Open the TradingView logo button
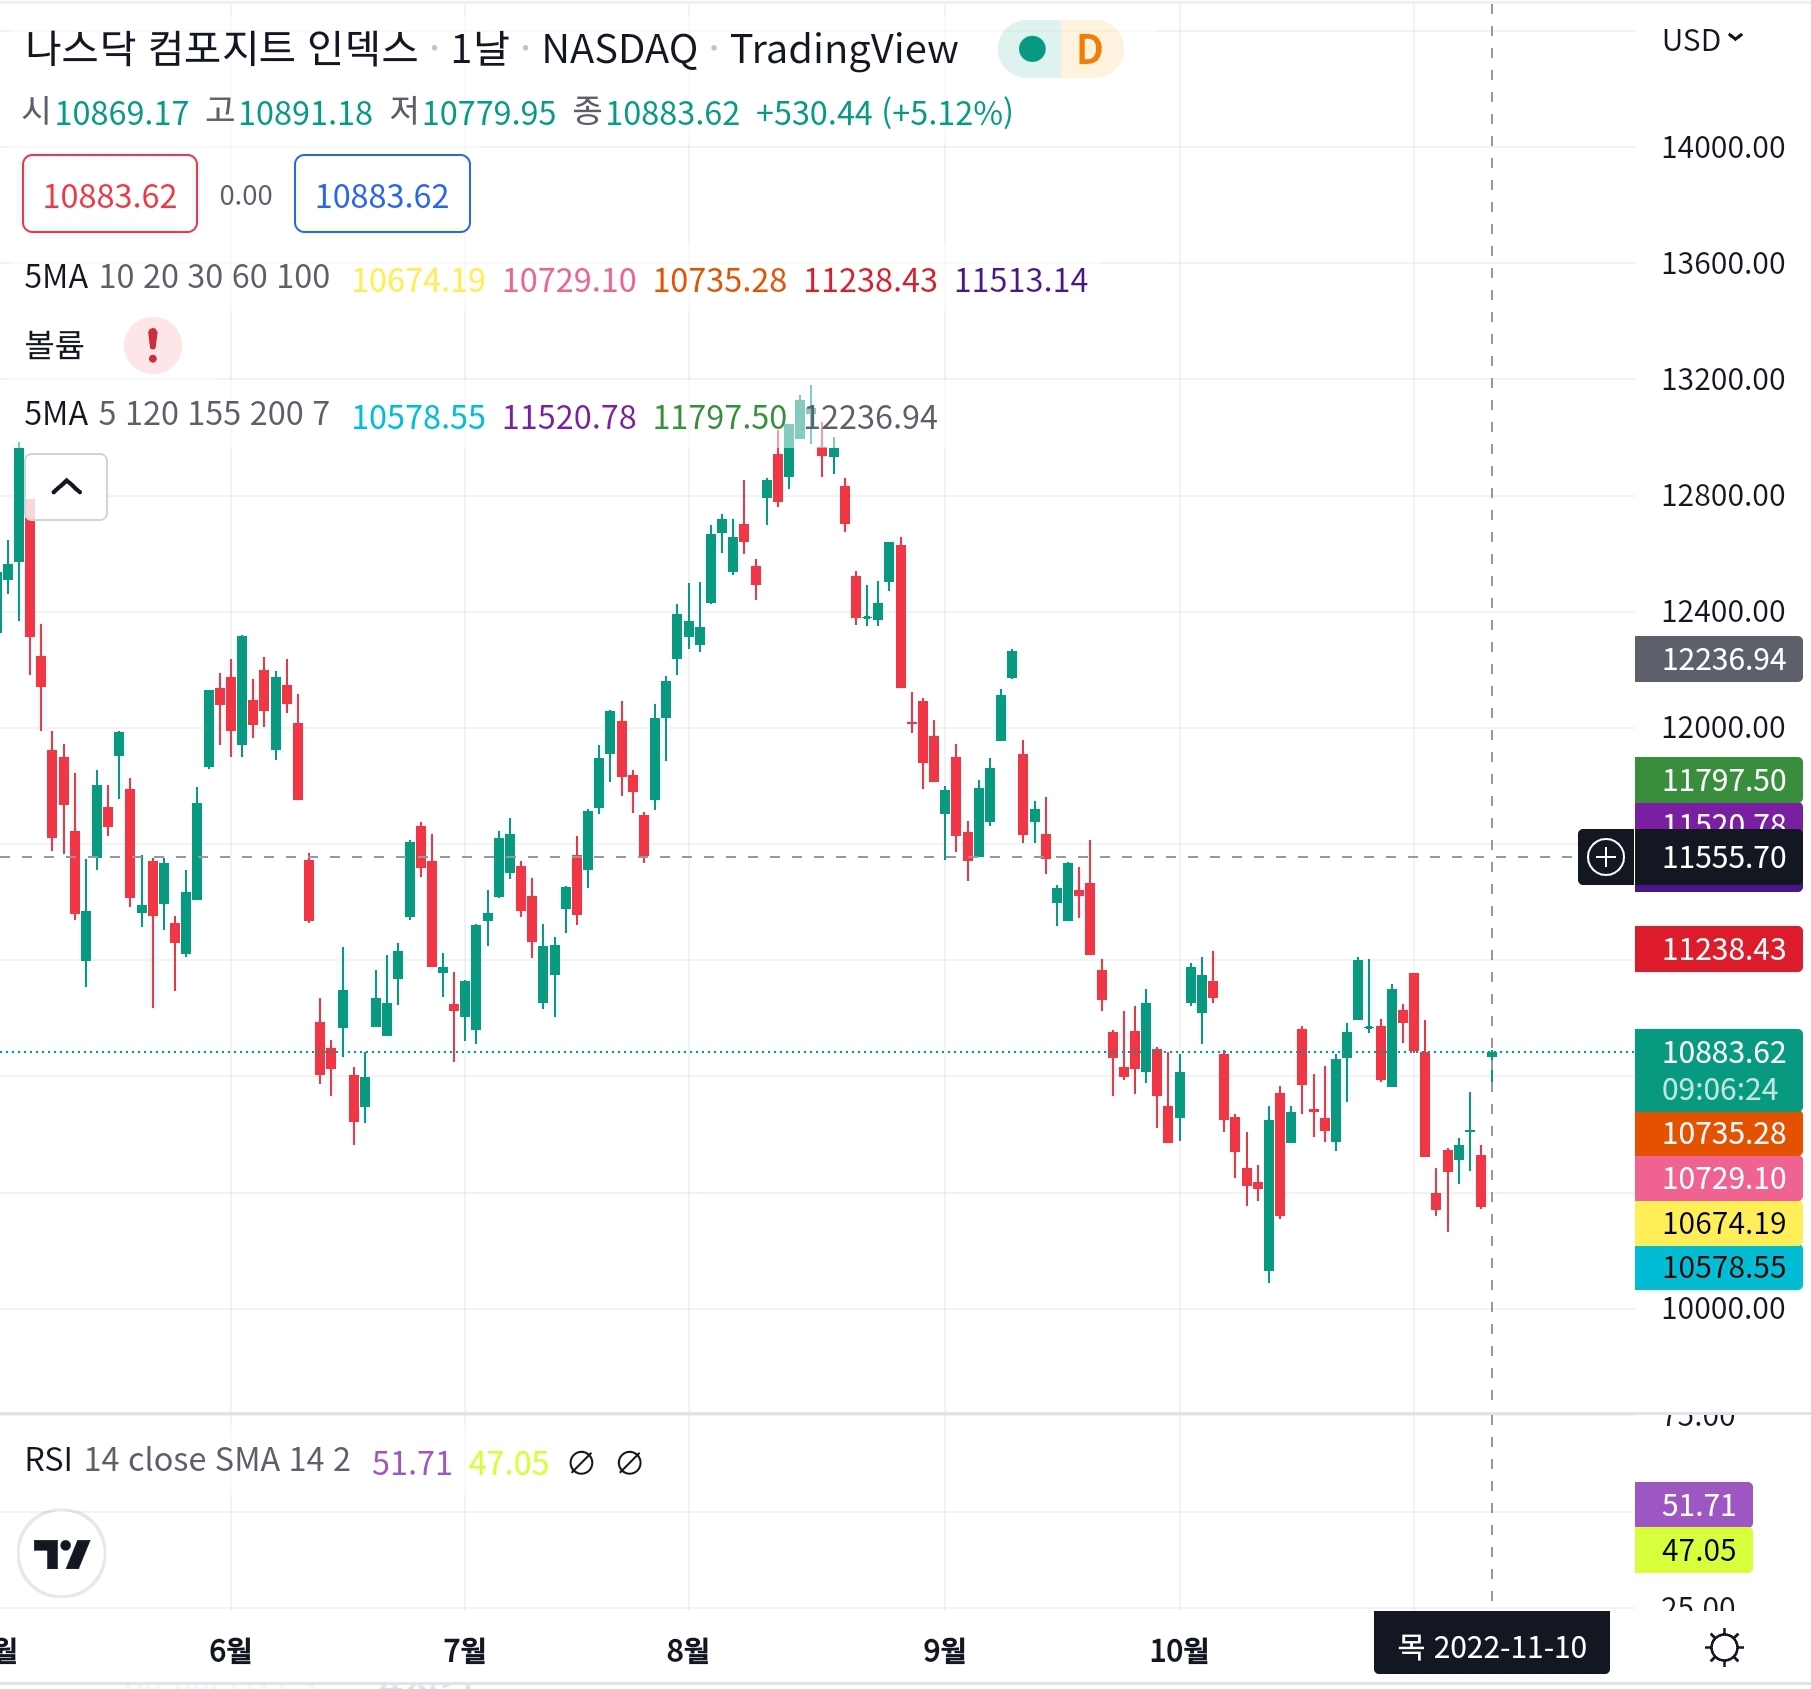Screen dimensions: 1811x1689 (62, 1553)
